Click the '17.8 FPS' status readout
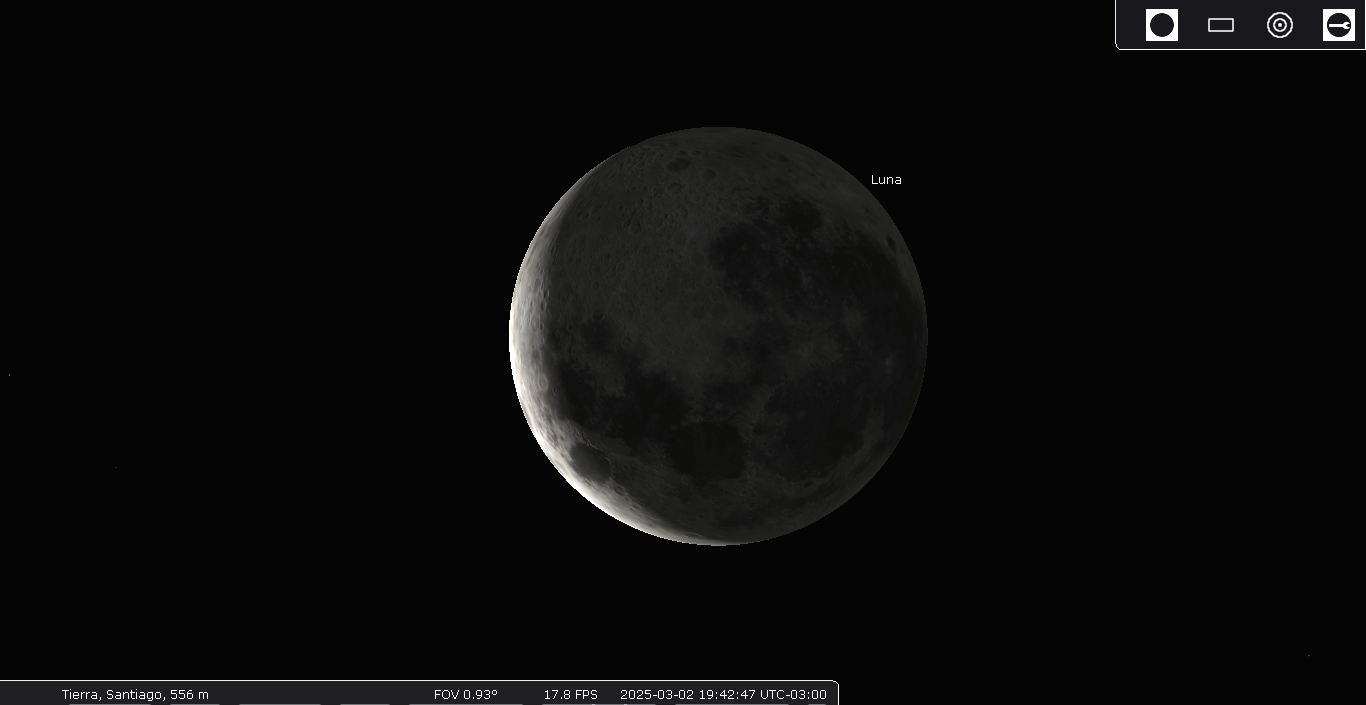Viewport: 1366px width, 705px height. [570, 694]
